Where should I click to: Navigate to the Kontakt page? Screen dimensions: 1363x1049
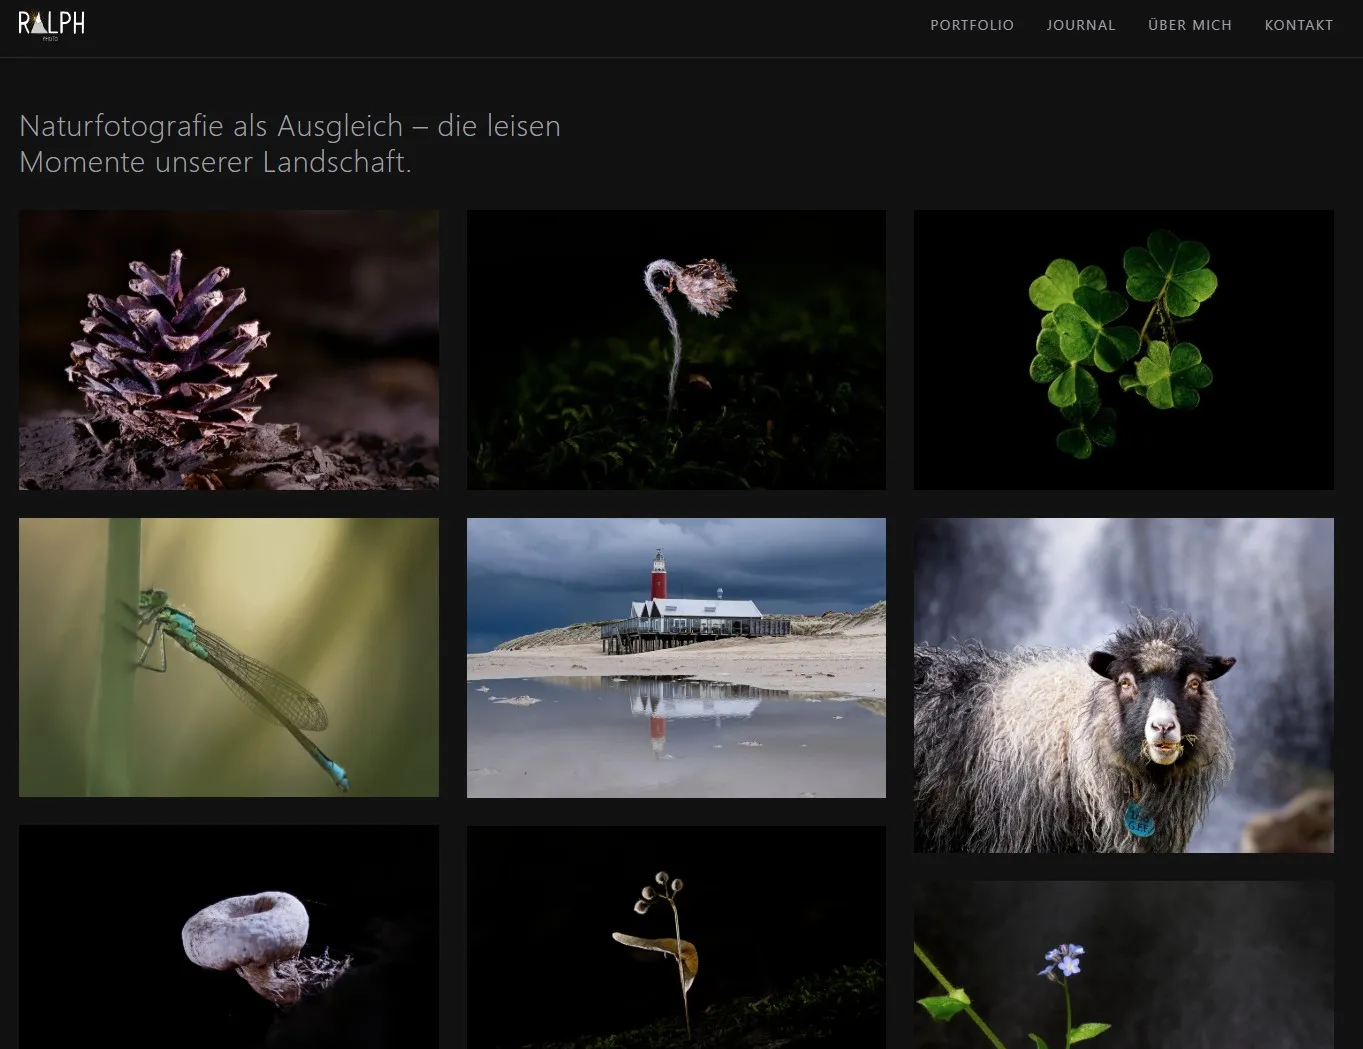tap(1299, 25)
